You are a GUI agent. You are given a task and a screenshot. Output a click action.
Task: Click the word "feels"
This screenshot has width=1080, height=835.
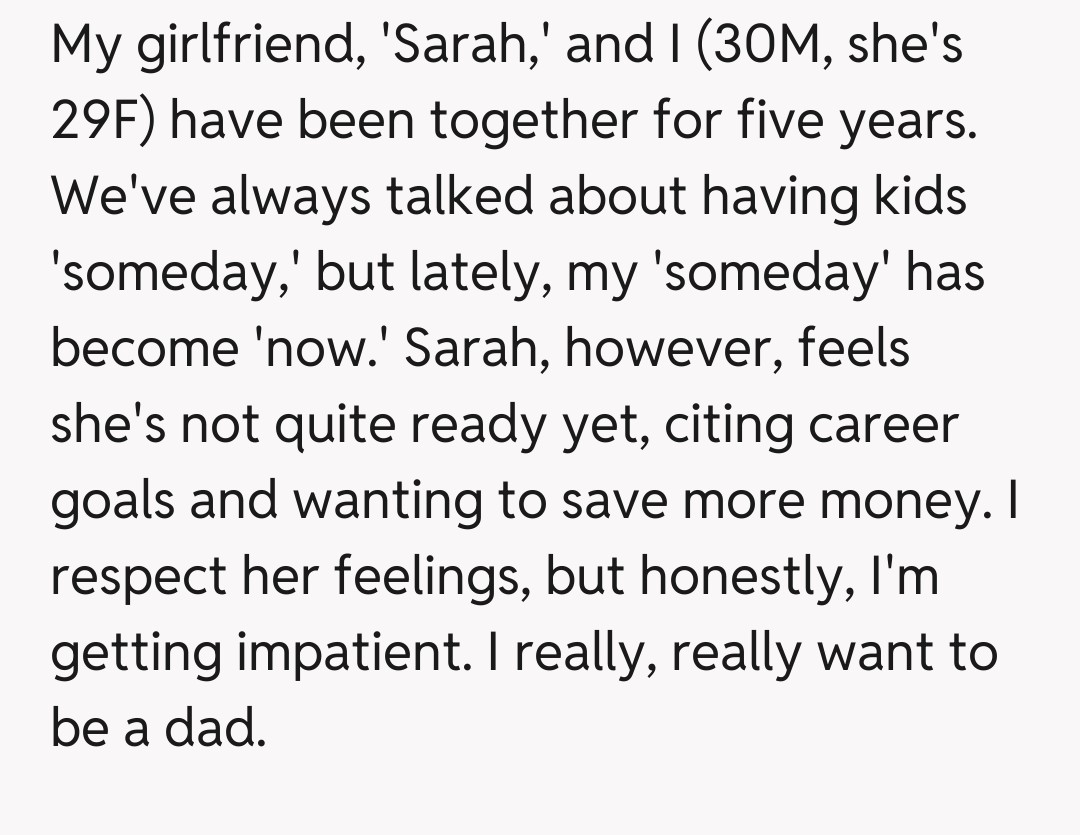[x=853, y=350]
